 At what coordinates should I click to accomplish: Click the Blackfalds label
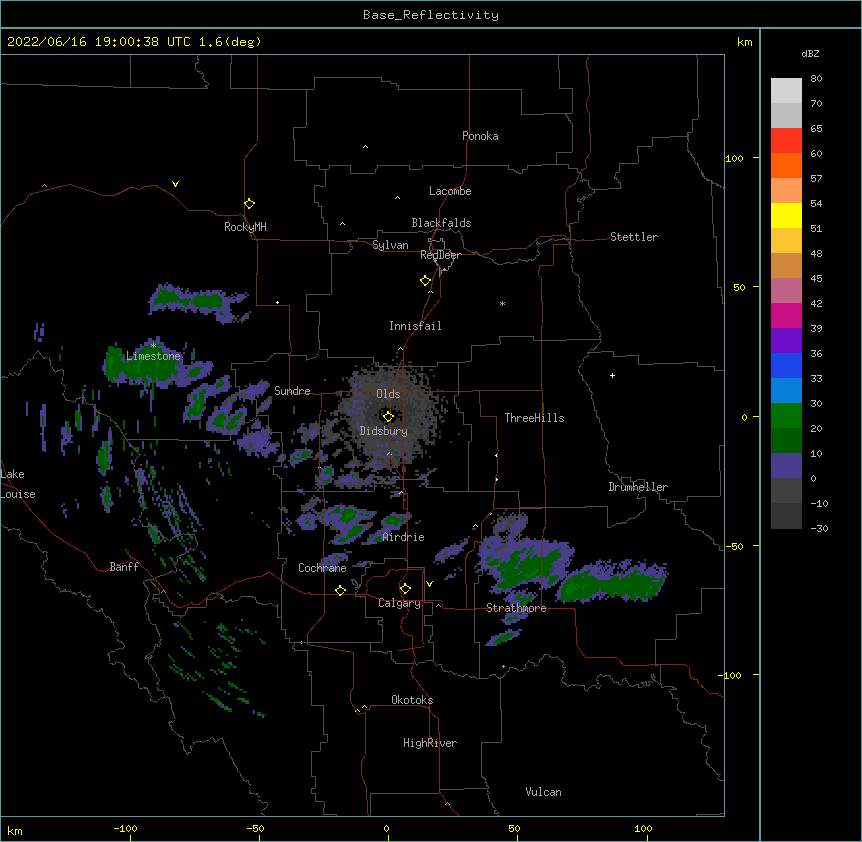tap(441, 223)
